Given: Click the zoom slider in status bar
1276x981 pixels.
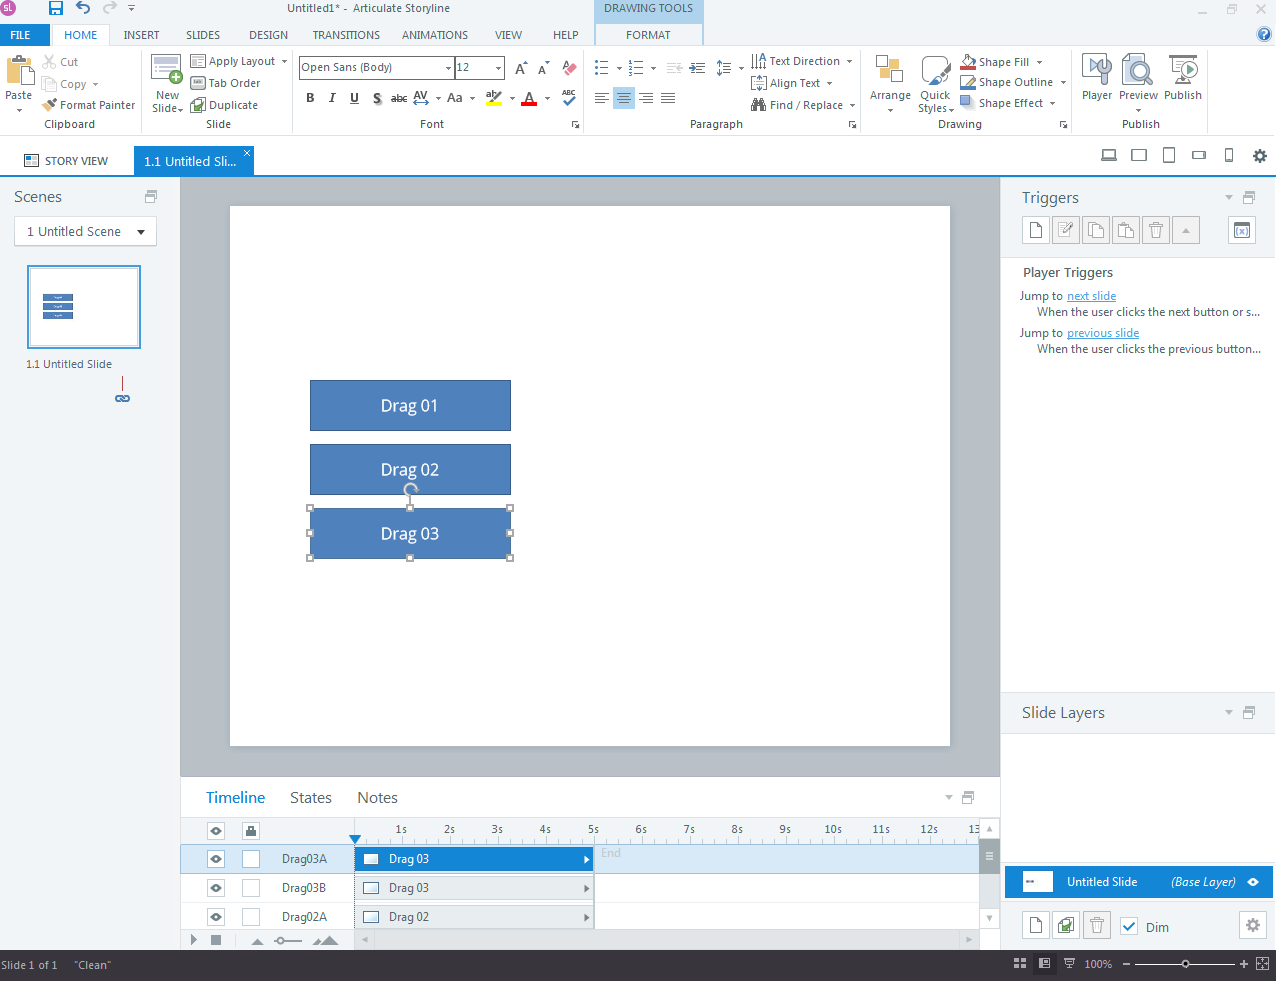Looking at the screenshot, I should point(1185,964).
